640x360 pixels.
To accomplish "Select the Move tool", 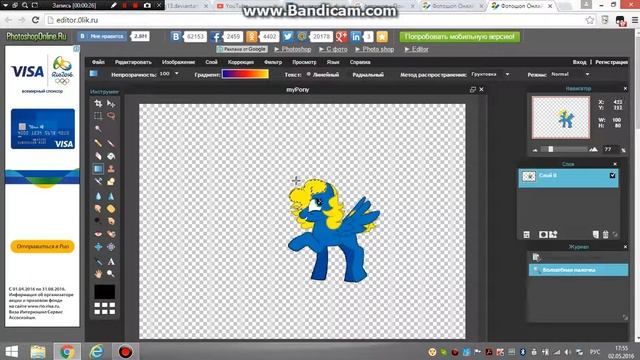I will pos(111,103).
